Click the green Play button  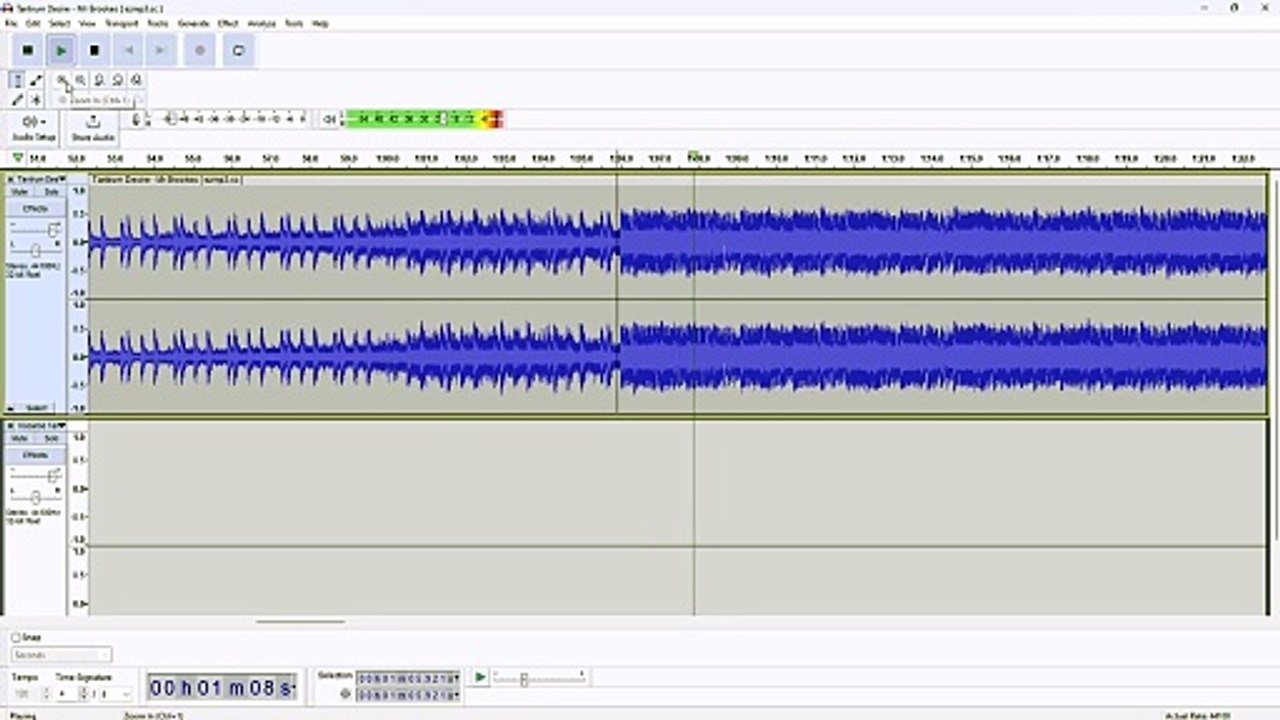[x=61, y=50]
